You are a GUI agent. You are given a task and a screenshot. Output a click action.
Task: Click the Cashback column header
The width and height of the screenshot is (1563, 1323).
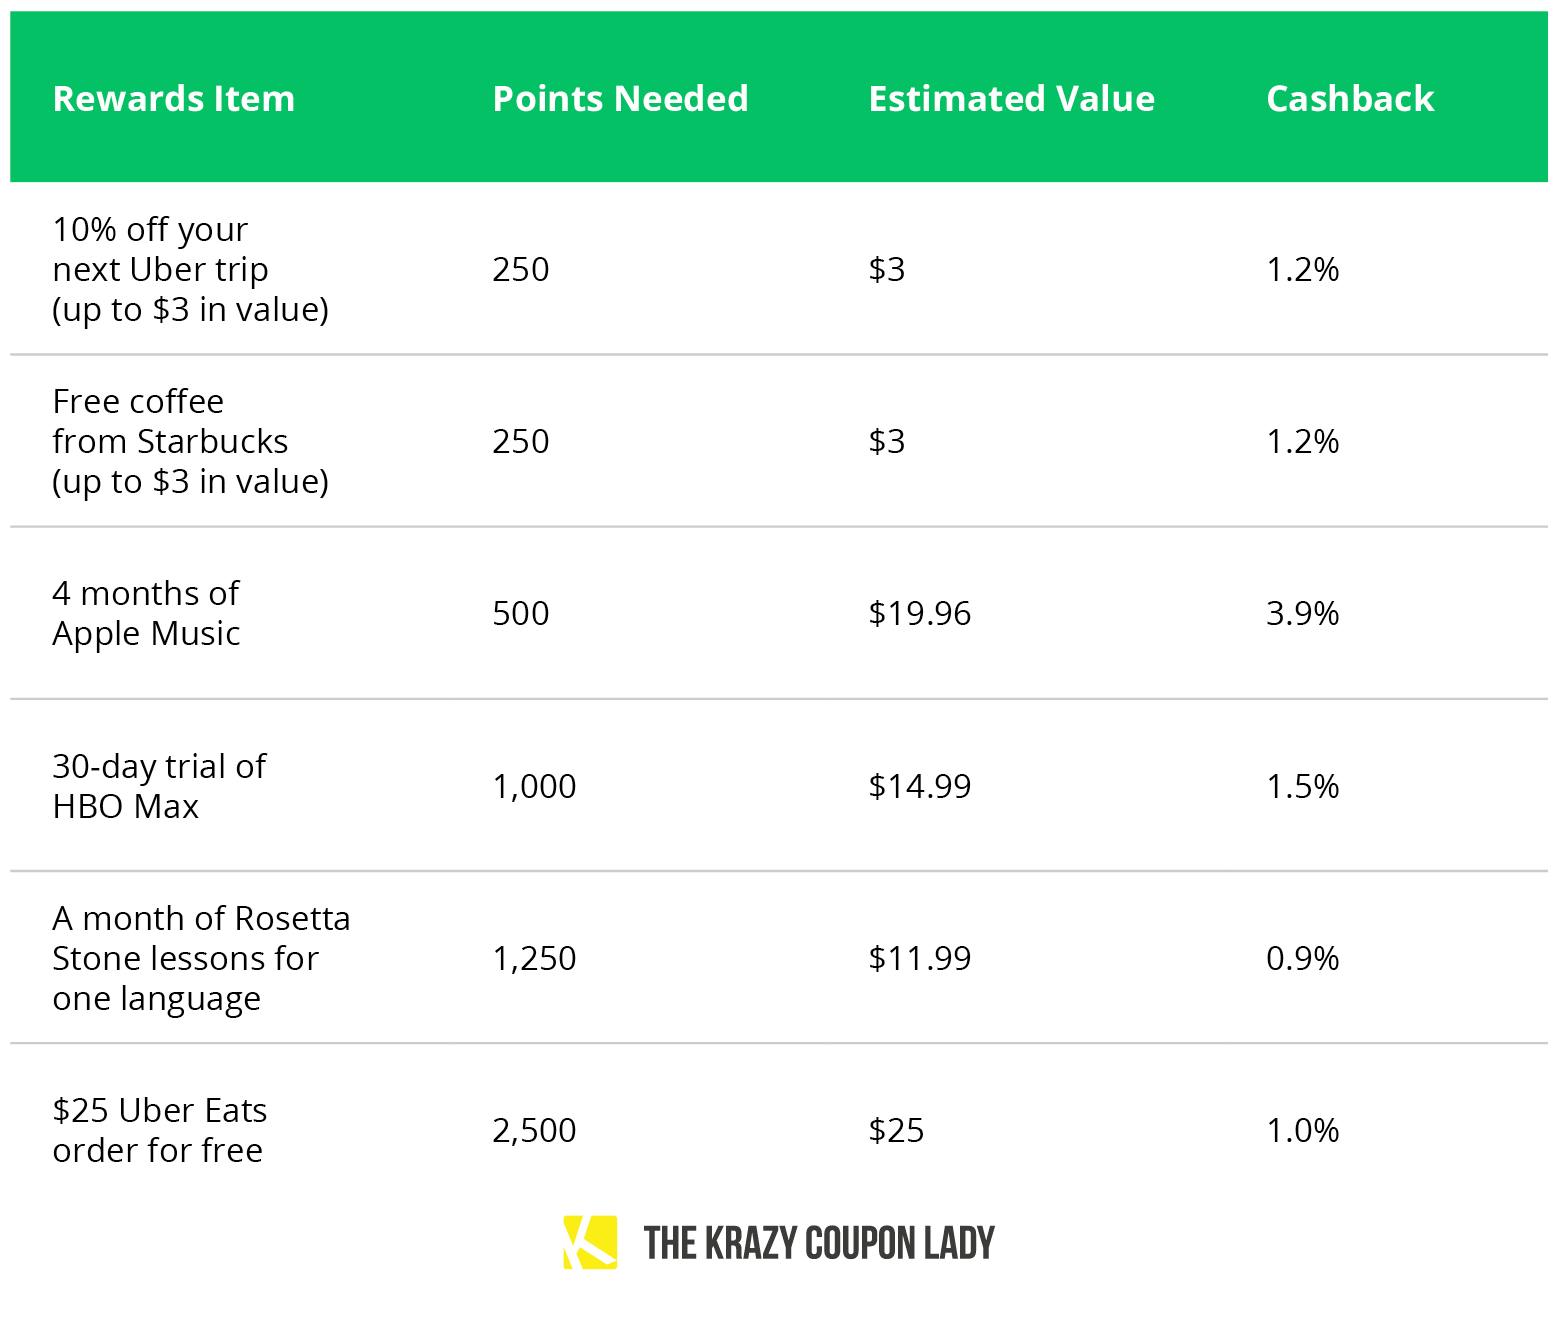tap(1350, 98)
